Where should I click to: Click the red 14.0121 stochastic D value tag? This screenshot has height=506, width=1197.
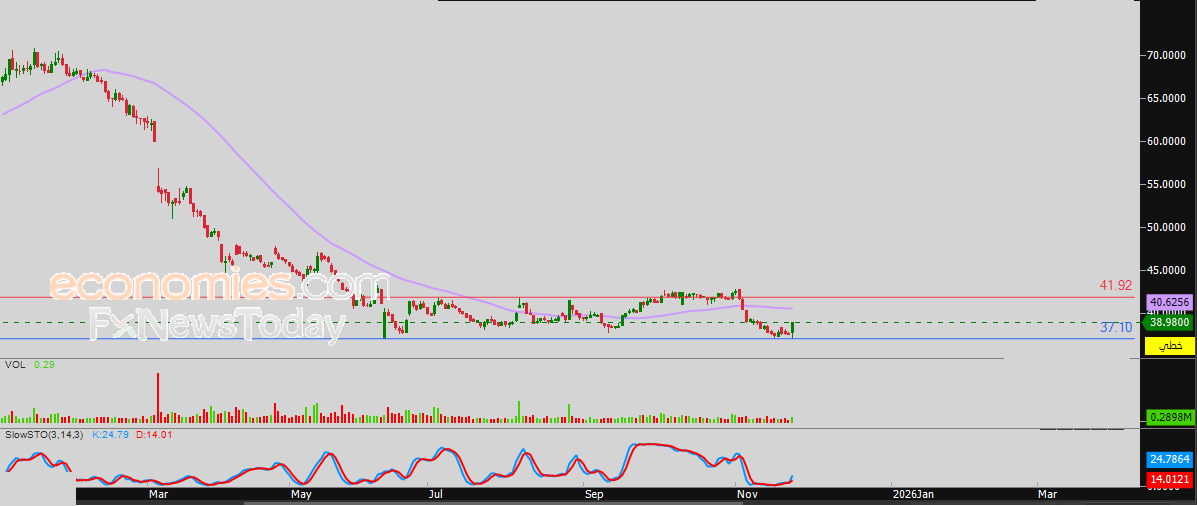[1168, 480]
